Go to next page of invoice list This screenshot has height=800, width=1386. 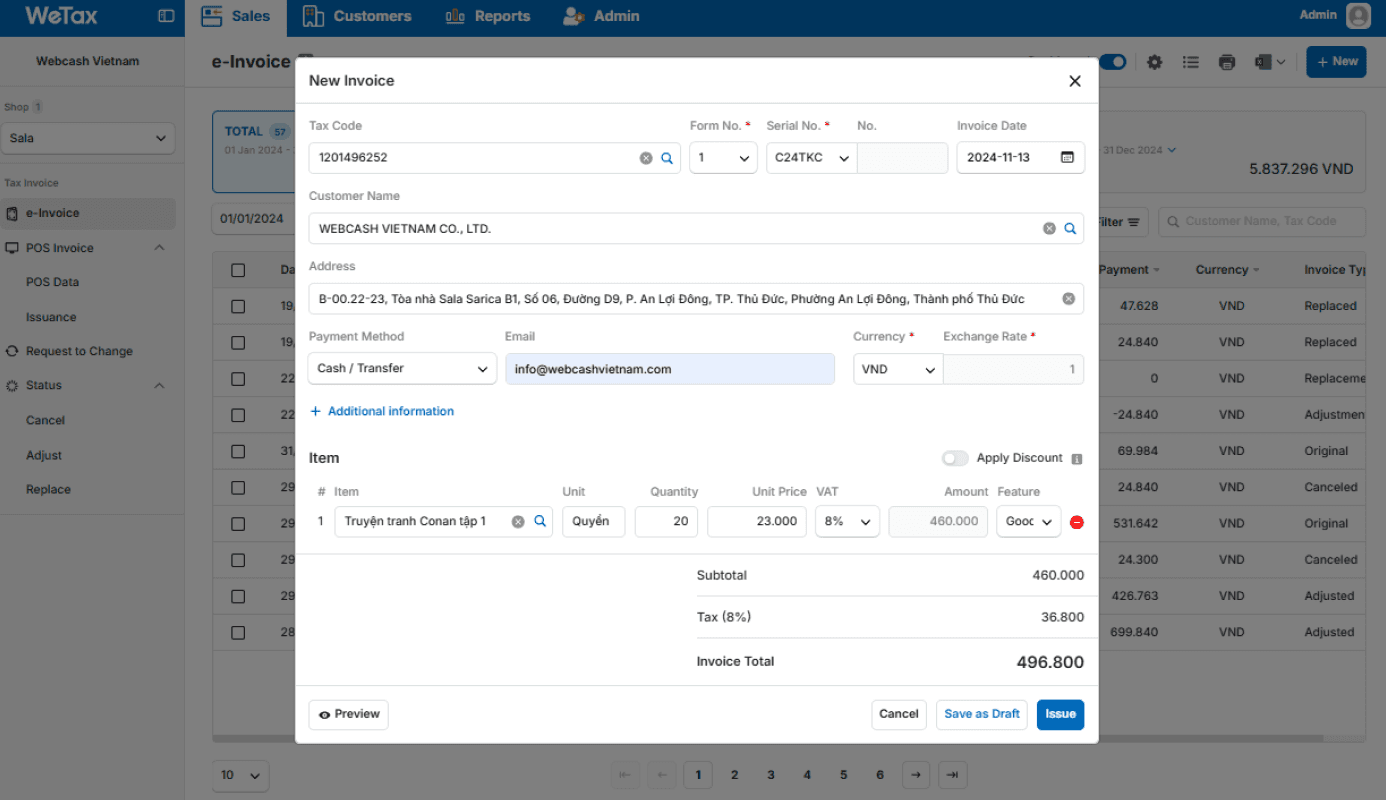pos(915,775)
